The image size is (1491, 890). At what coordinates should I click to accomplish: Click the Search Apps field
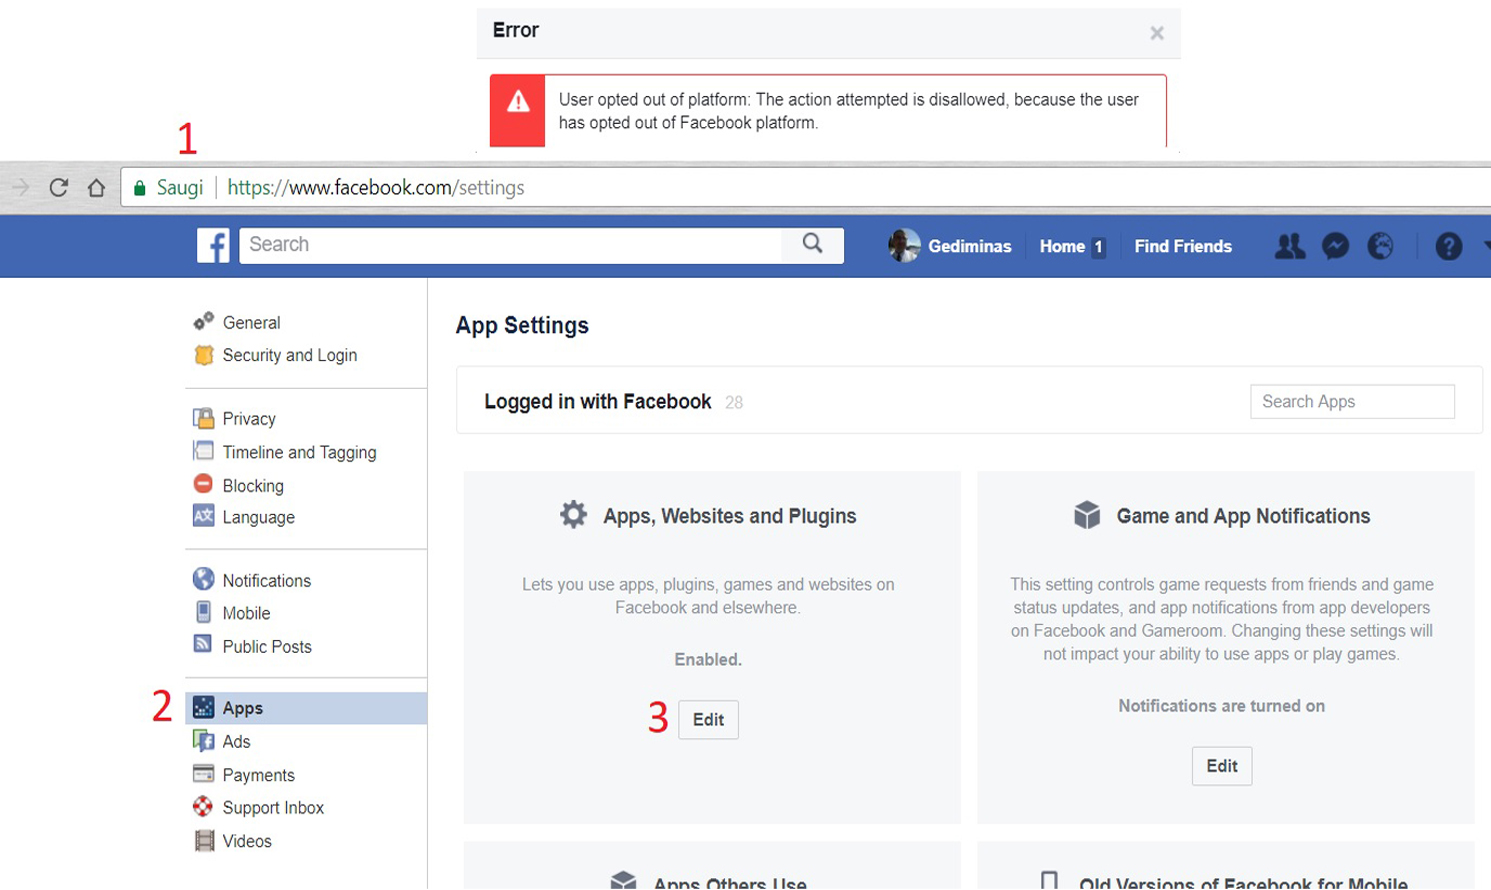tap(1352, 402)
